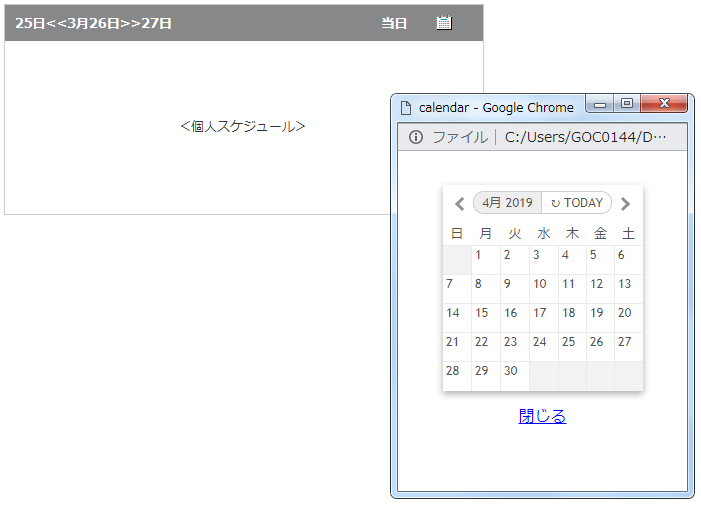Screen dimensions: 701x505
Task: Close the calendar popup window
Action: click(664, 104)
